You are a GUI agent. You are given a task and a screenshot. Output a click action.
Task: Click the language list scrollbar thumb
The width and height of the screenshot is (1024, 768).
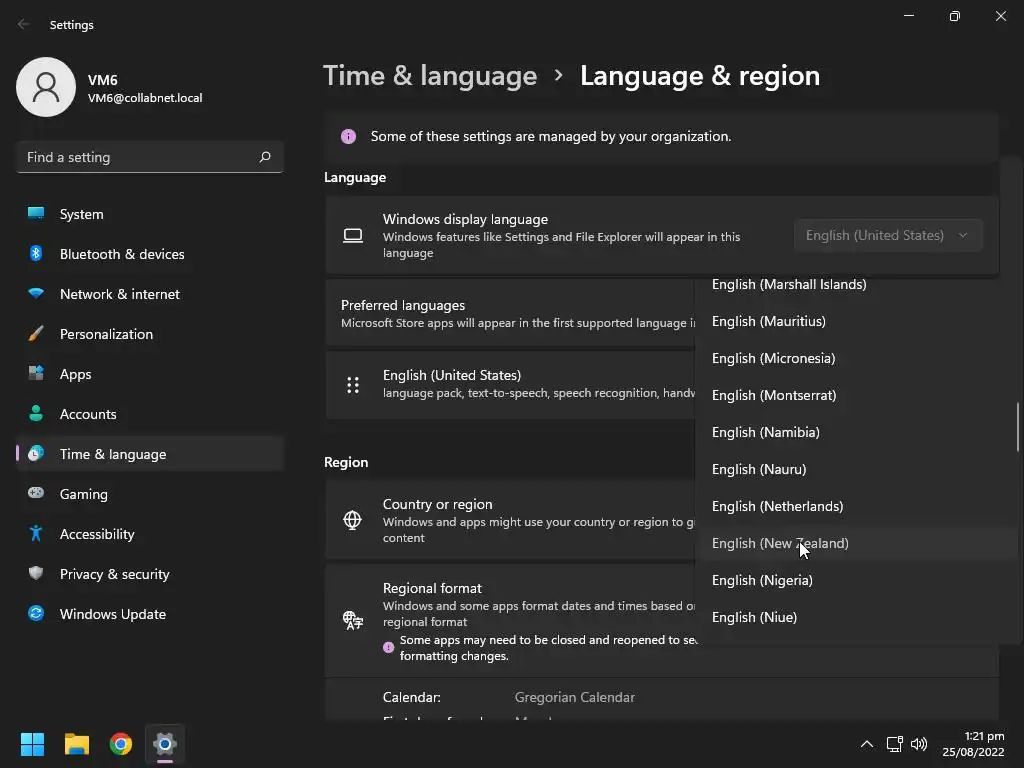[1017, 427]
